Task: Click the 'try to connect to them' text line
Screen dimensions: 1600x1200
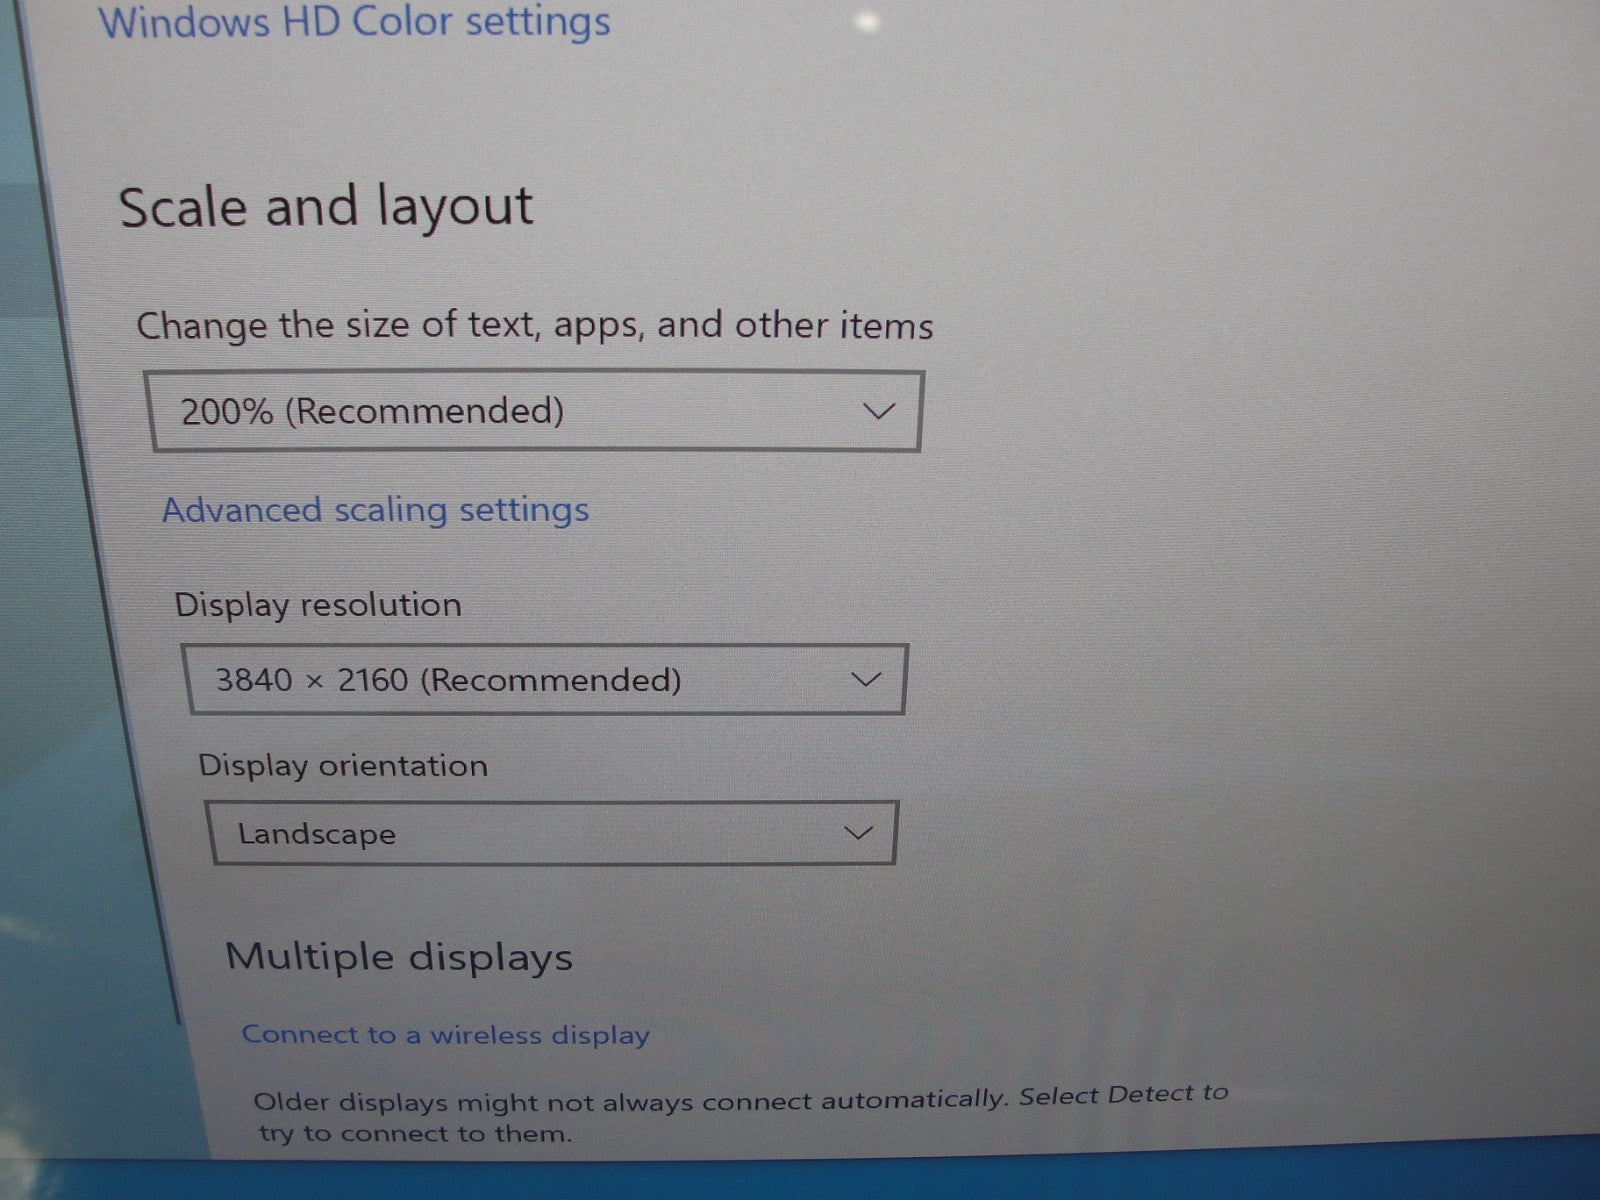Action: tap(416, 1134)
